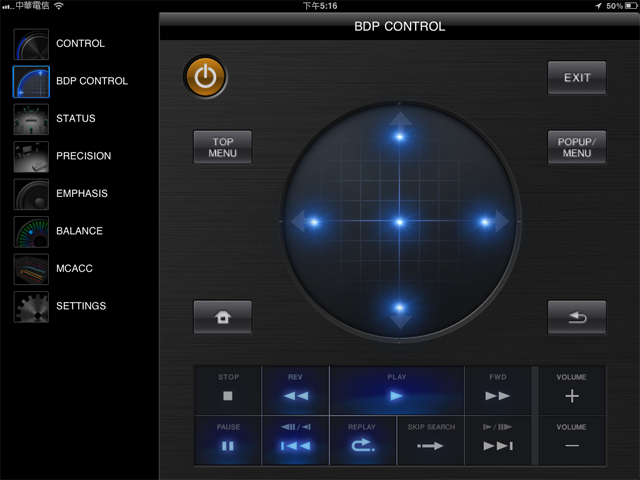Image resolution: width=640 pixels, height=480 pixels.
Task: Open the CONTROL section in the sidebar
Action: point(80,44)
